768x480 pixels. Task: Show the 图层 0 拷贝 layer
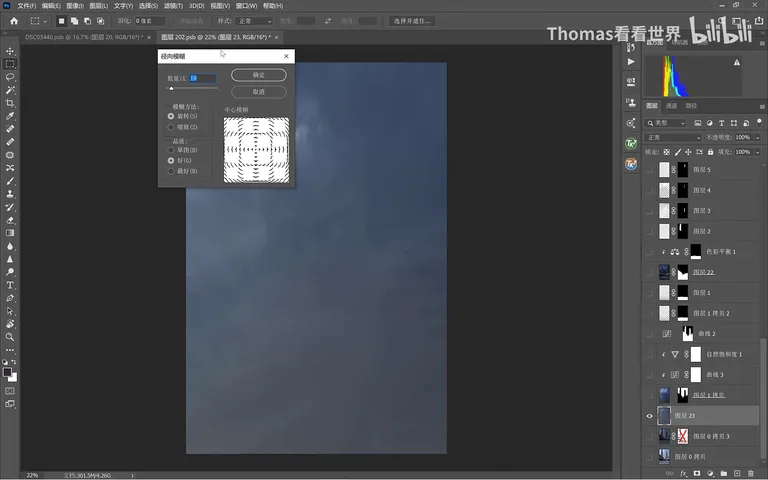pos(649,456)
